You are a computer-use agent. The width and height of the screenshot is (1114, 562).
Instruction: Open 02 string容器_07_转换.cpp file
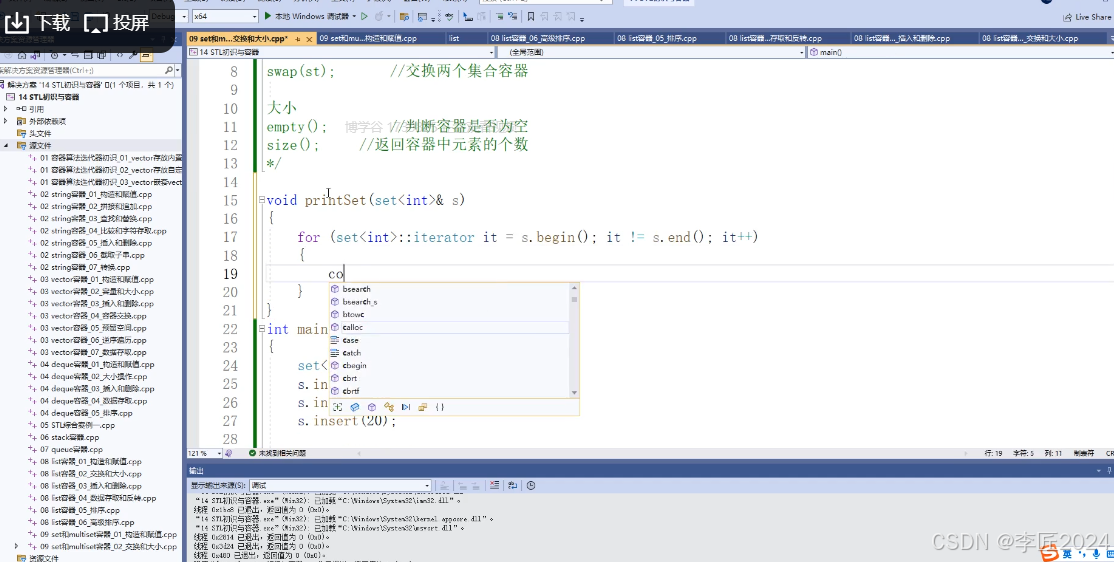85,267
